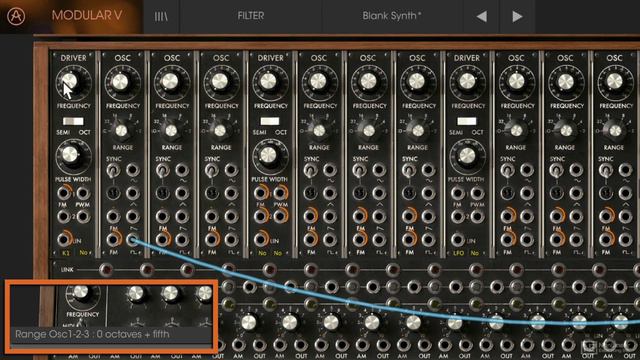The image size is (640, 360).
Task: Click the third DRIVER frequency knob
Action: pyautogui.click(x=467, y=82)
